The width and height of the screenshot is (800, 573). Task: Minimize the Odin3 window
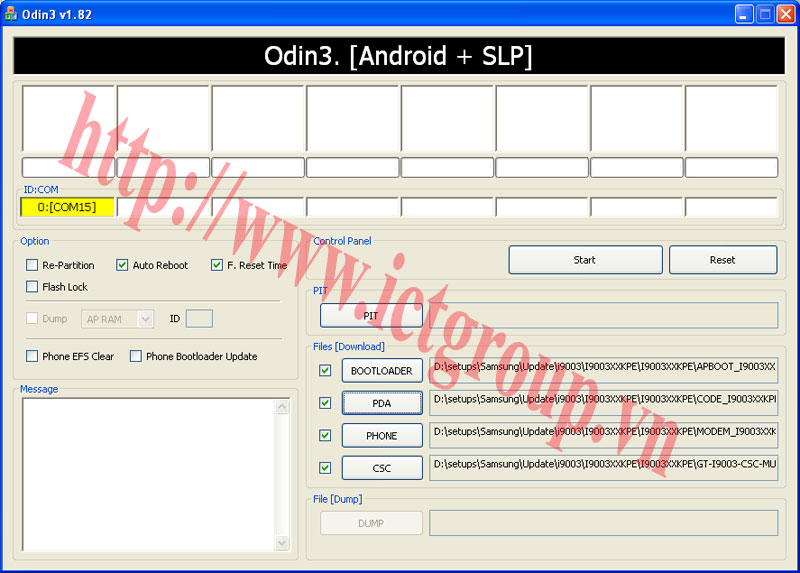744,14
